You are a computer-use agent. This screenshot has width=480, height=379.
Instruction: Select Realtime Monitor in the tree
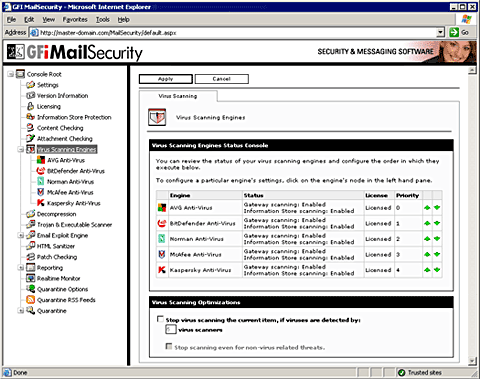(x=58, y=278)
